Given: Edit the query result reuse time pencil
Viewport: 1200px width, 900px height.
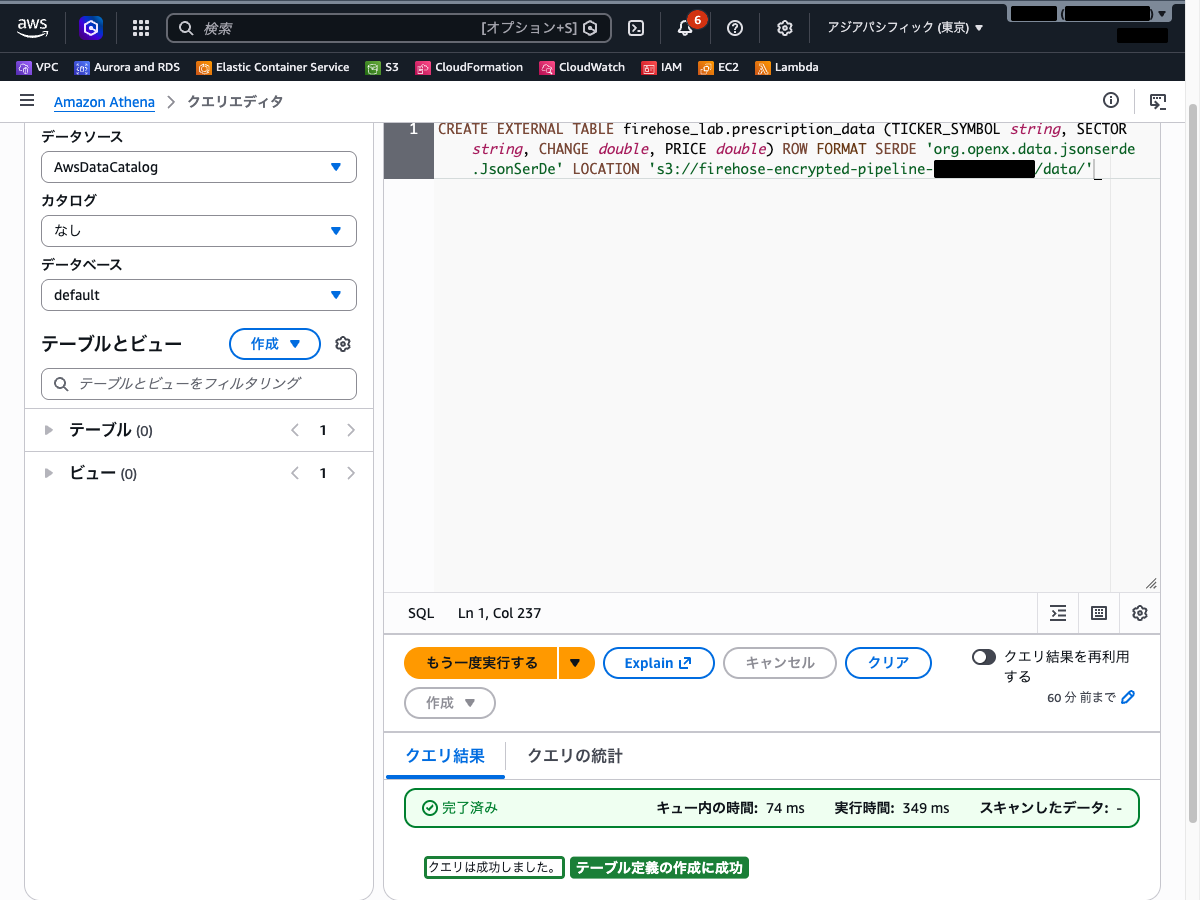Looking at the screenshot, I should 1129,697.
